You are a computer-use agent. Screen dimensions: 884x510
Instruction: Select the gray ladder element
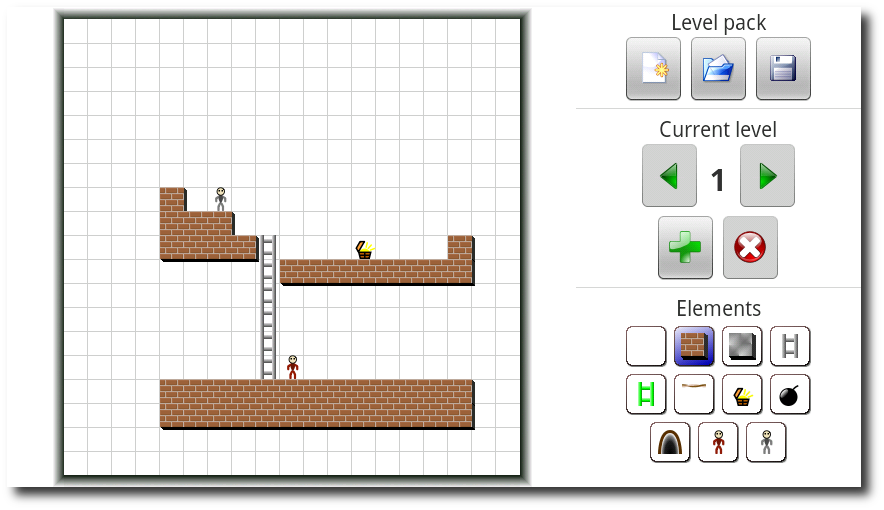[x=790, y=346]
